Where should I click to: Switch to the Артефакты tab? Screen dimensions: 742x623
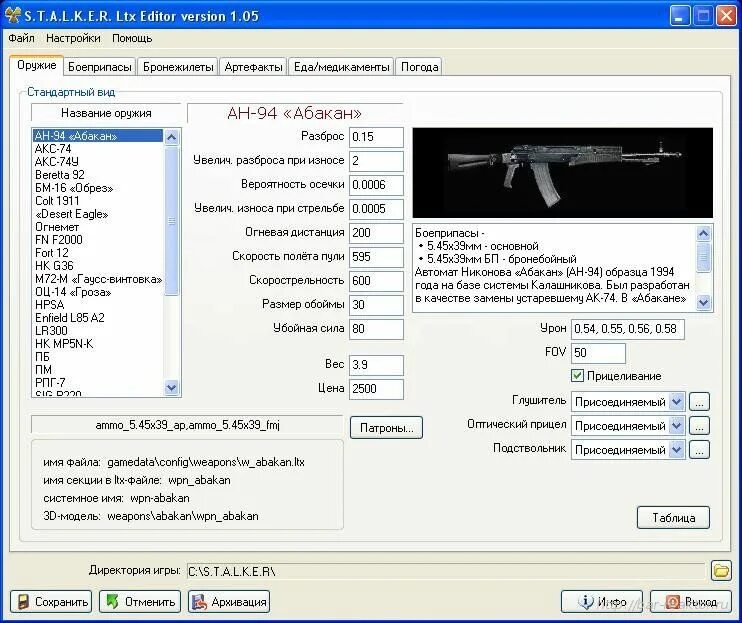pyautogui.click(x=253, y=67)
